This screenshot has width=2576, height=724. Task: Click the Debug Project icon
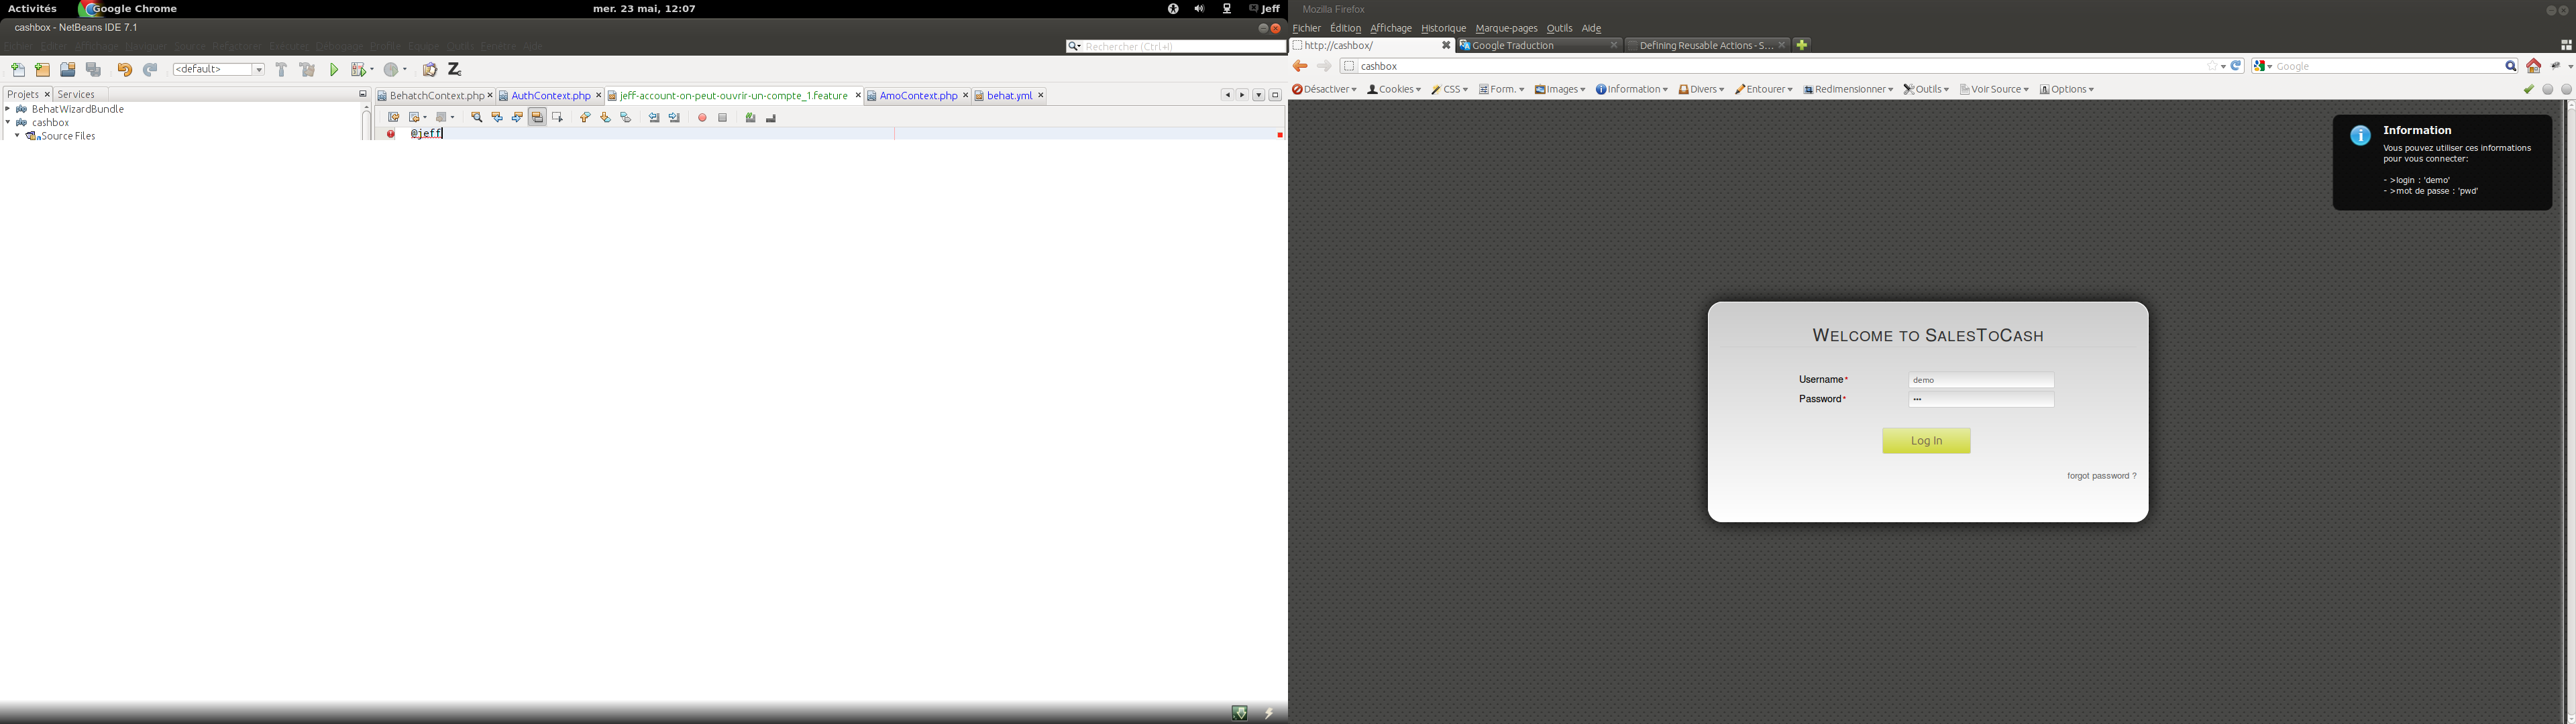click(x=358, y=70)
